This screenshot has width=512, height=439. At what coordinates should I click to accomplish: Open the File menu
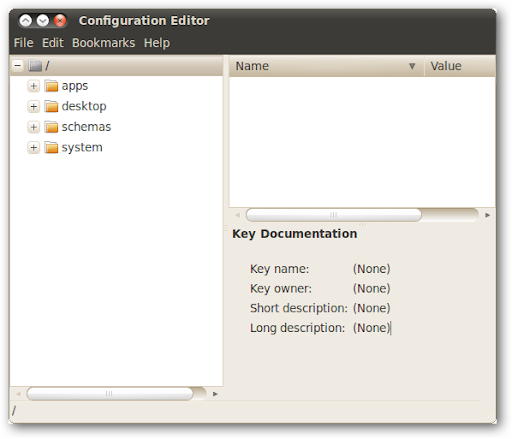(24, 43)
